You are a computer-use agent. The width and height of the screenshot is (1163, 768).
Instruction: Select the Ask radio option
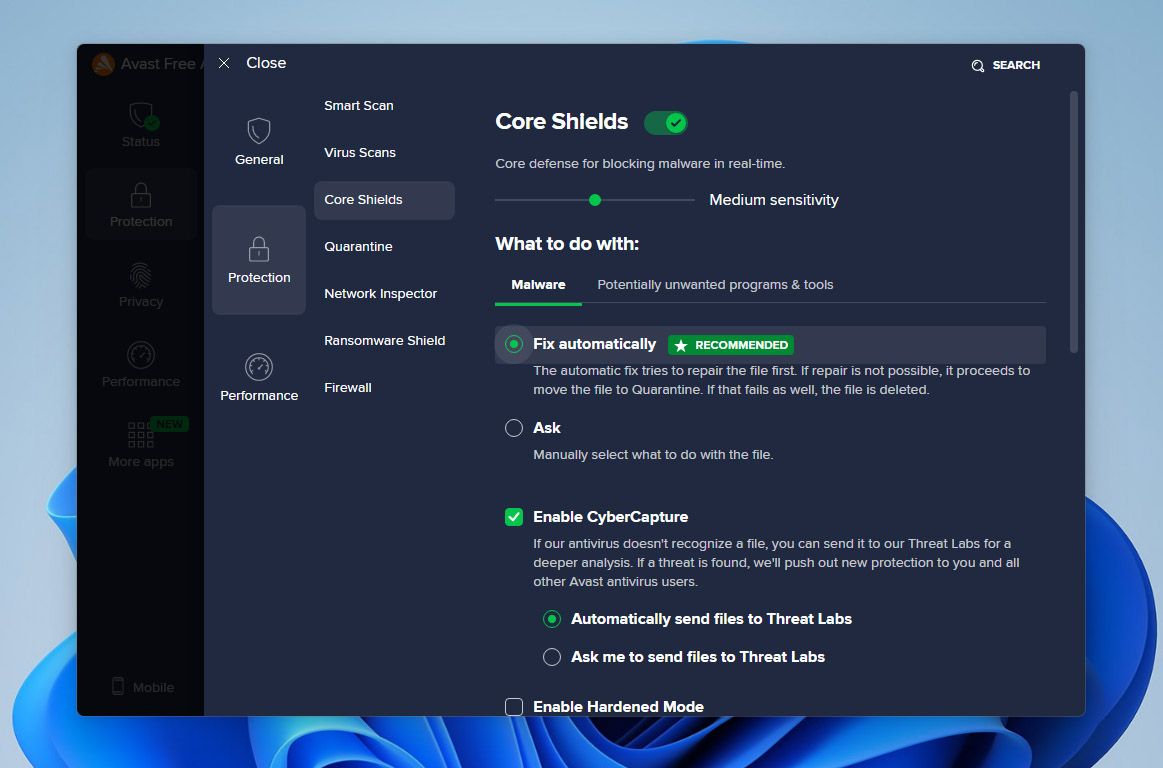point(514,428)
